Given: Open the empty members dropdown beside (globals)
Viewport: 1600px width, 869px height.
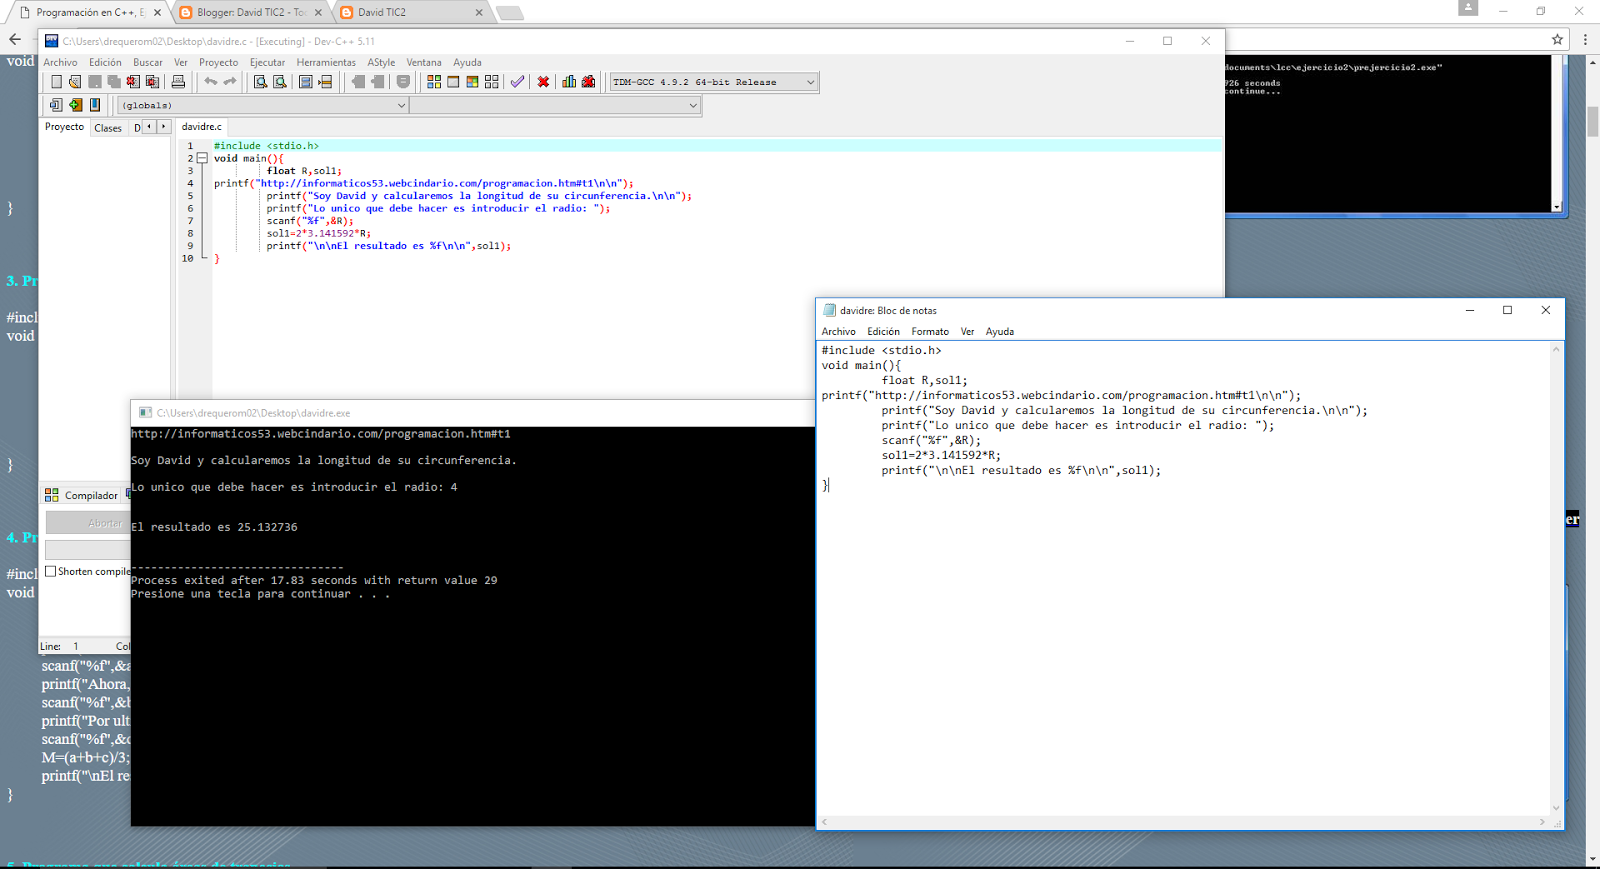Looking at the screenshot, I should 555,105.
